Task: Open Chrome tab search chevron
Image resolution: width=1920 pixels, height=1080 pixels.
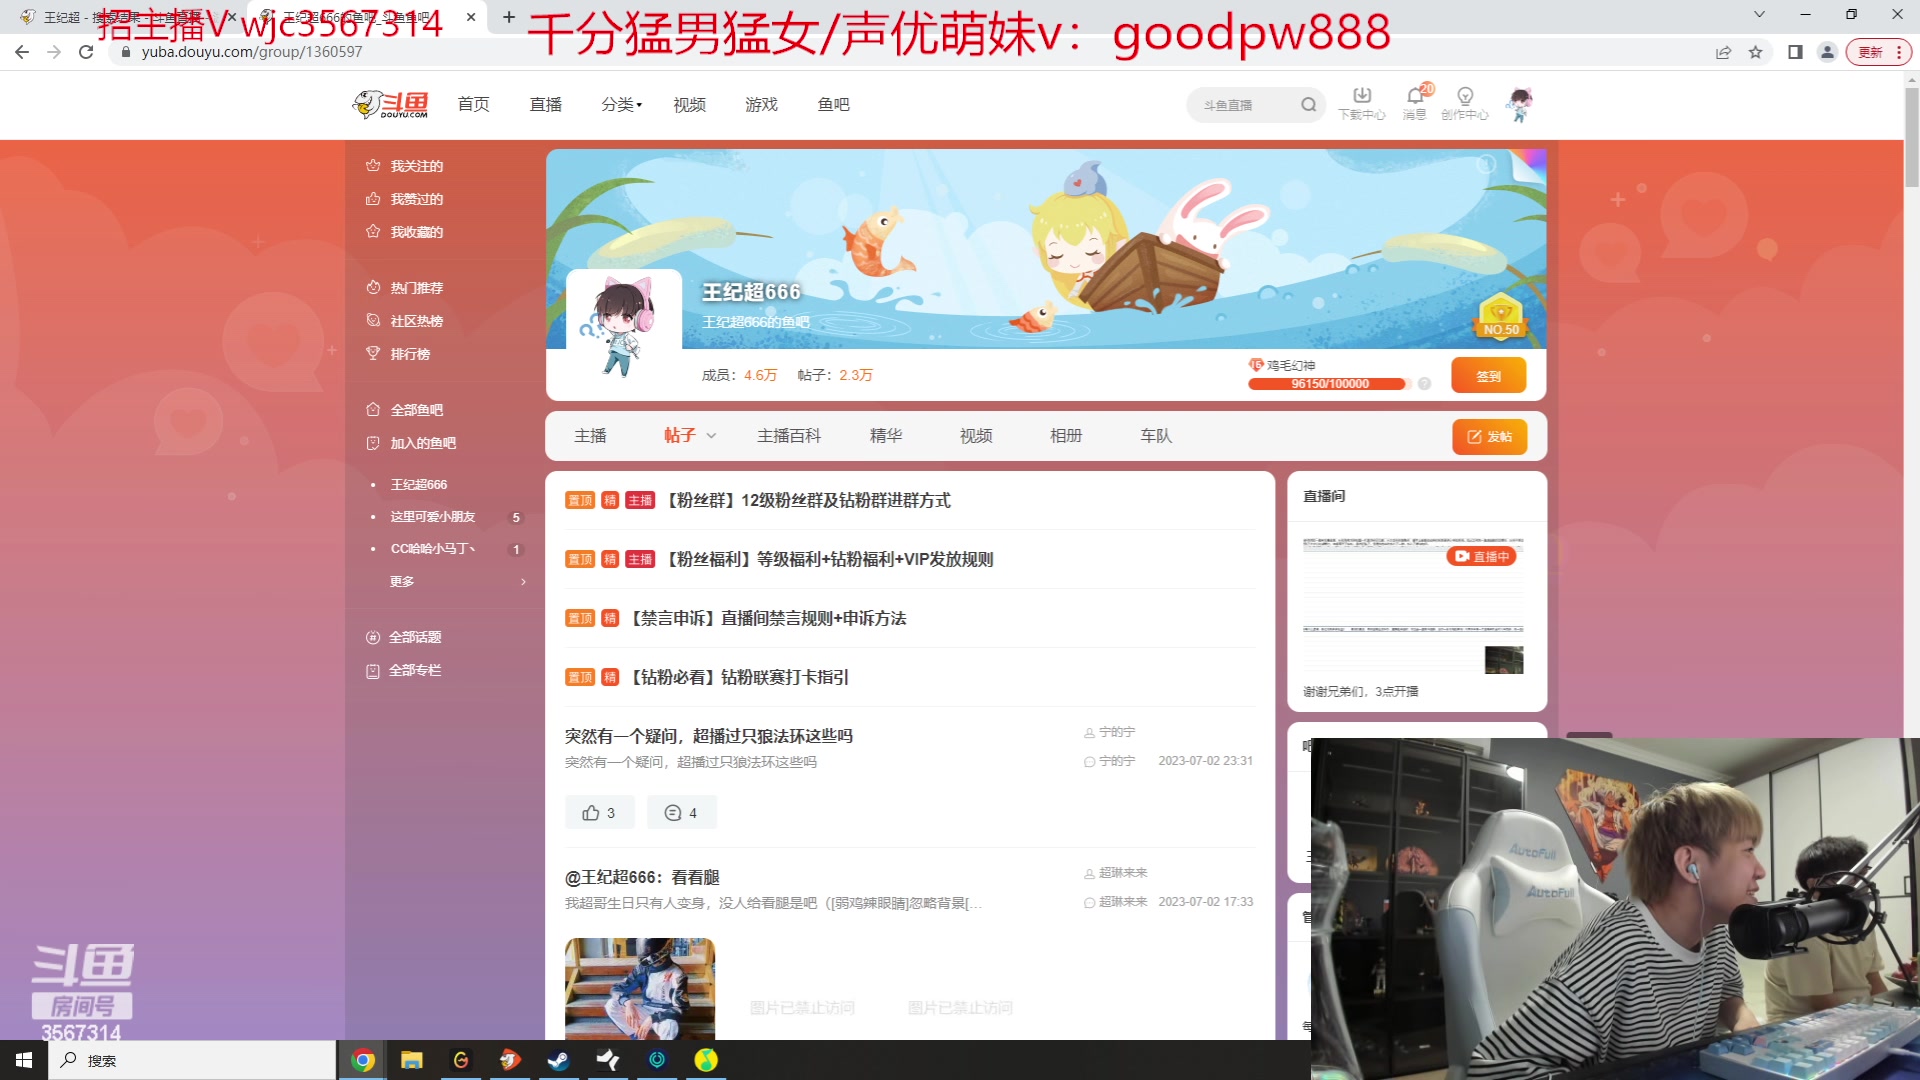Action: (x=1759, y=14)
